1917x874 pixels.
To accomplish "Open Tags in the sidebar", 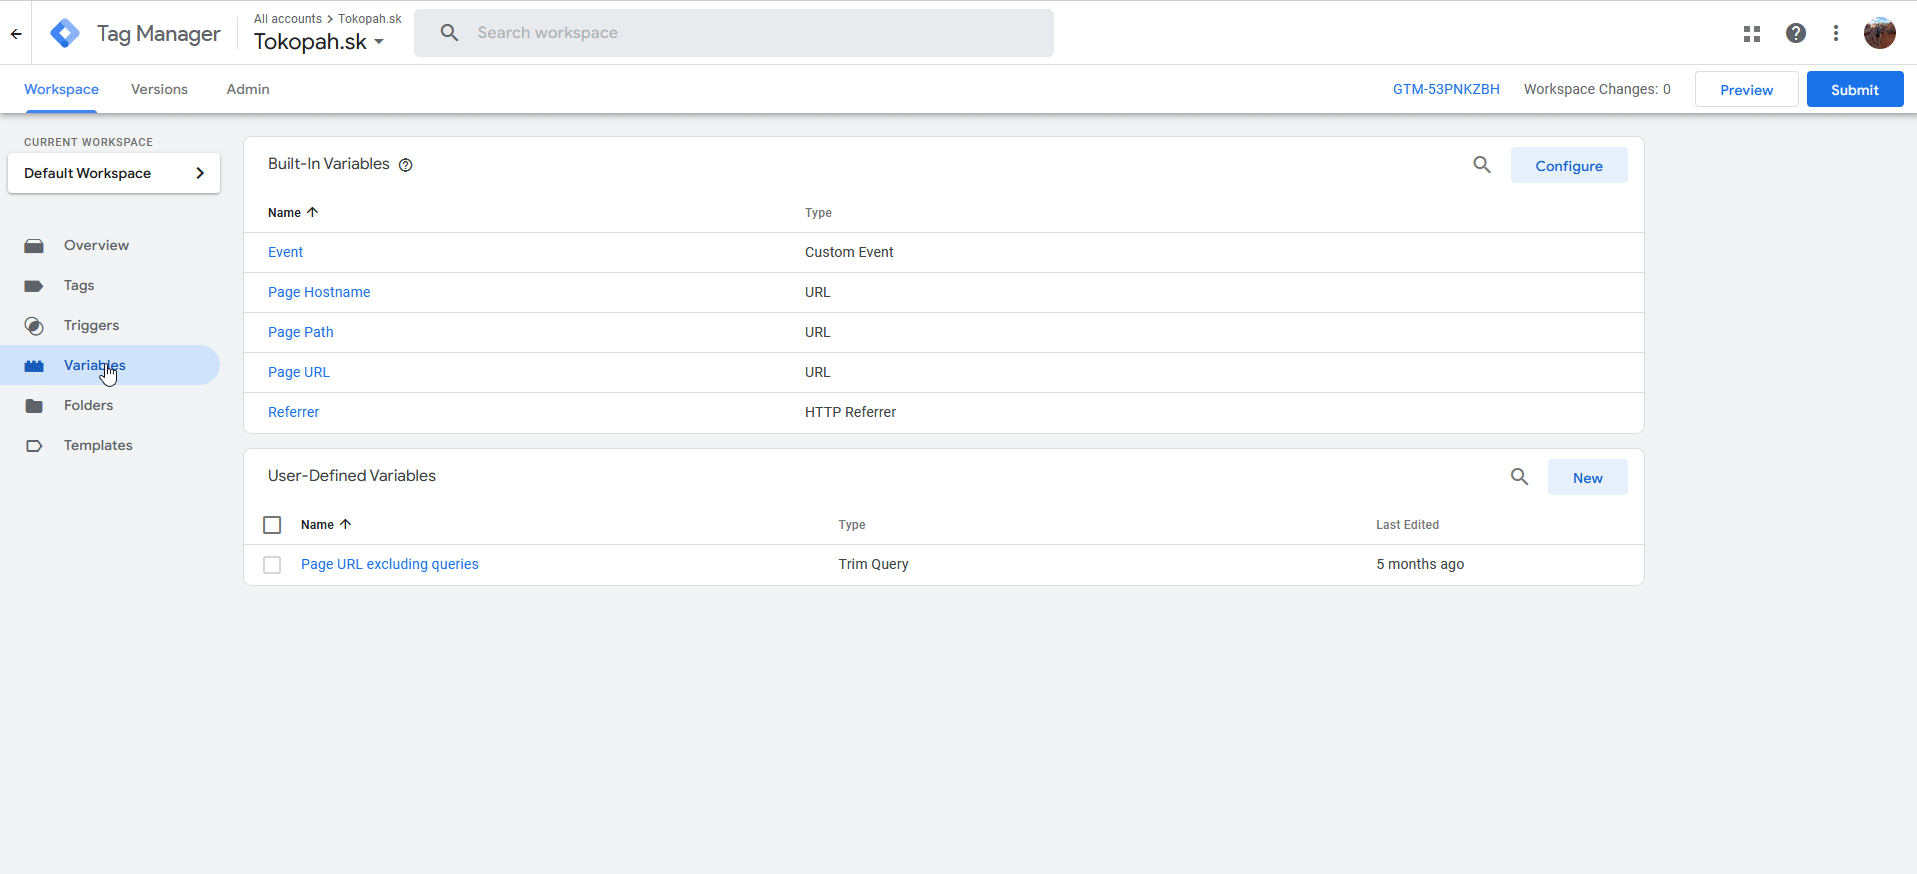I will [79, 285].
